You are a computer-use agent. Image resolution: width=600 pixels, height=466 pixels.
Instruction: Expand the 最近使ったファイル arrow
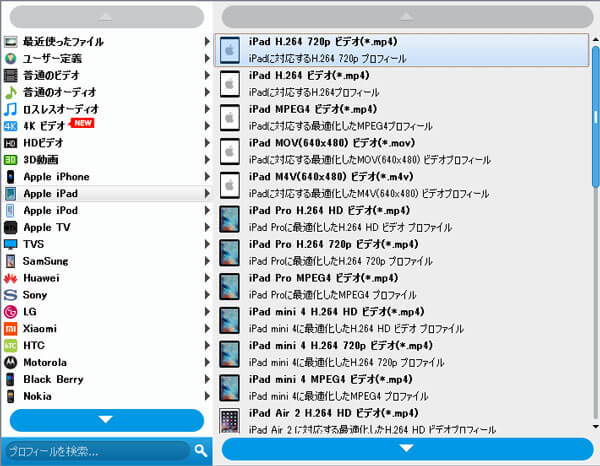point(207,42)
